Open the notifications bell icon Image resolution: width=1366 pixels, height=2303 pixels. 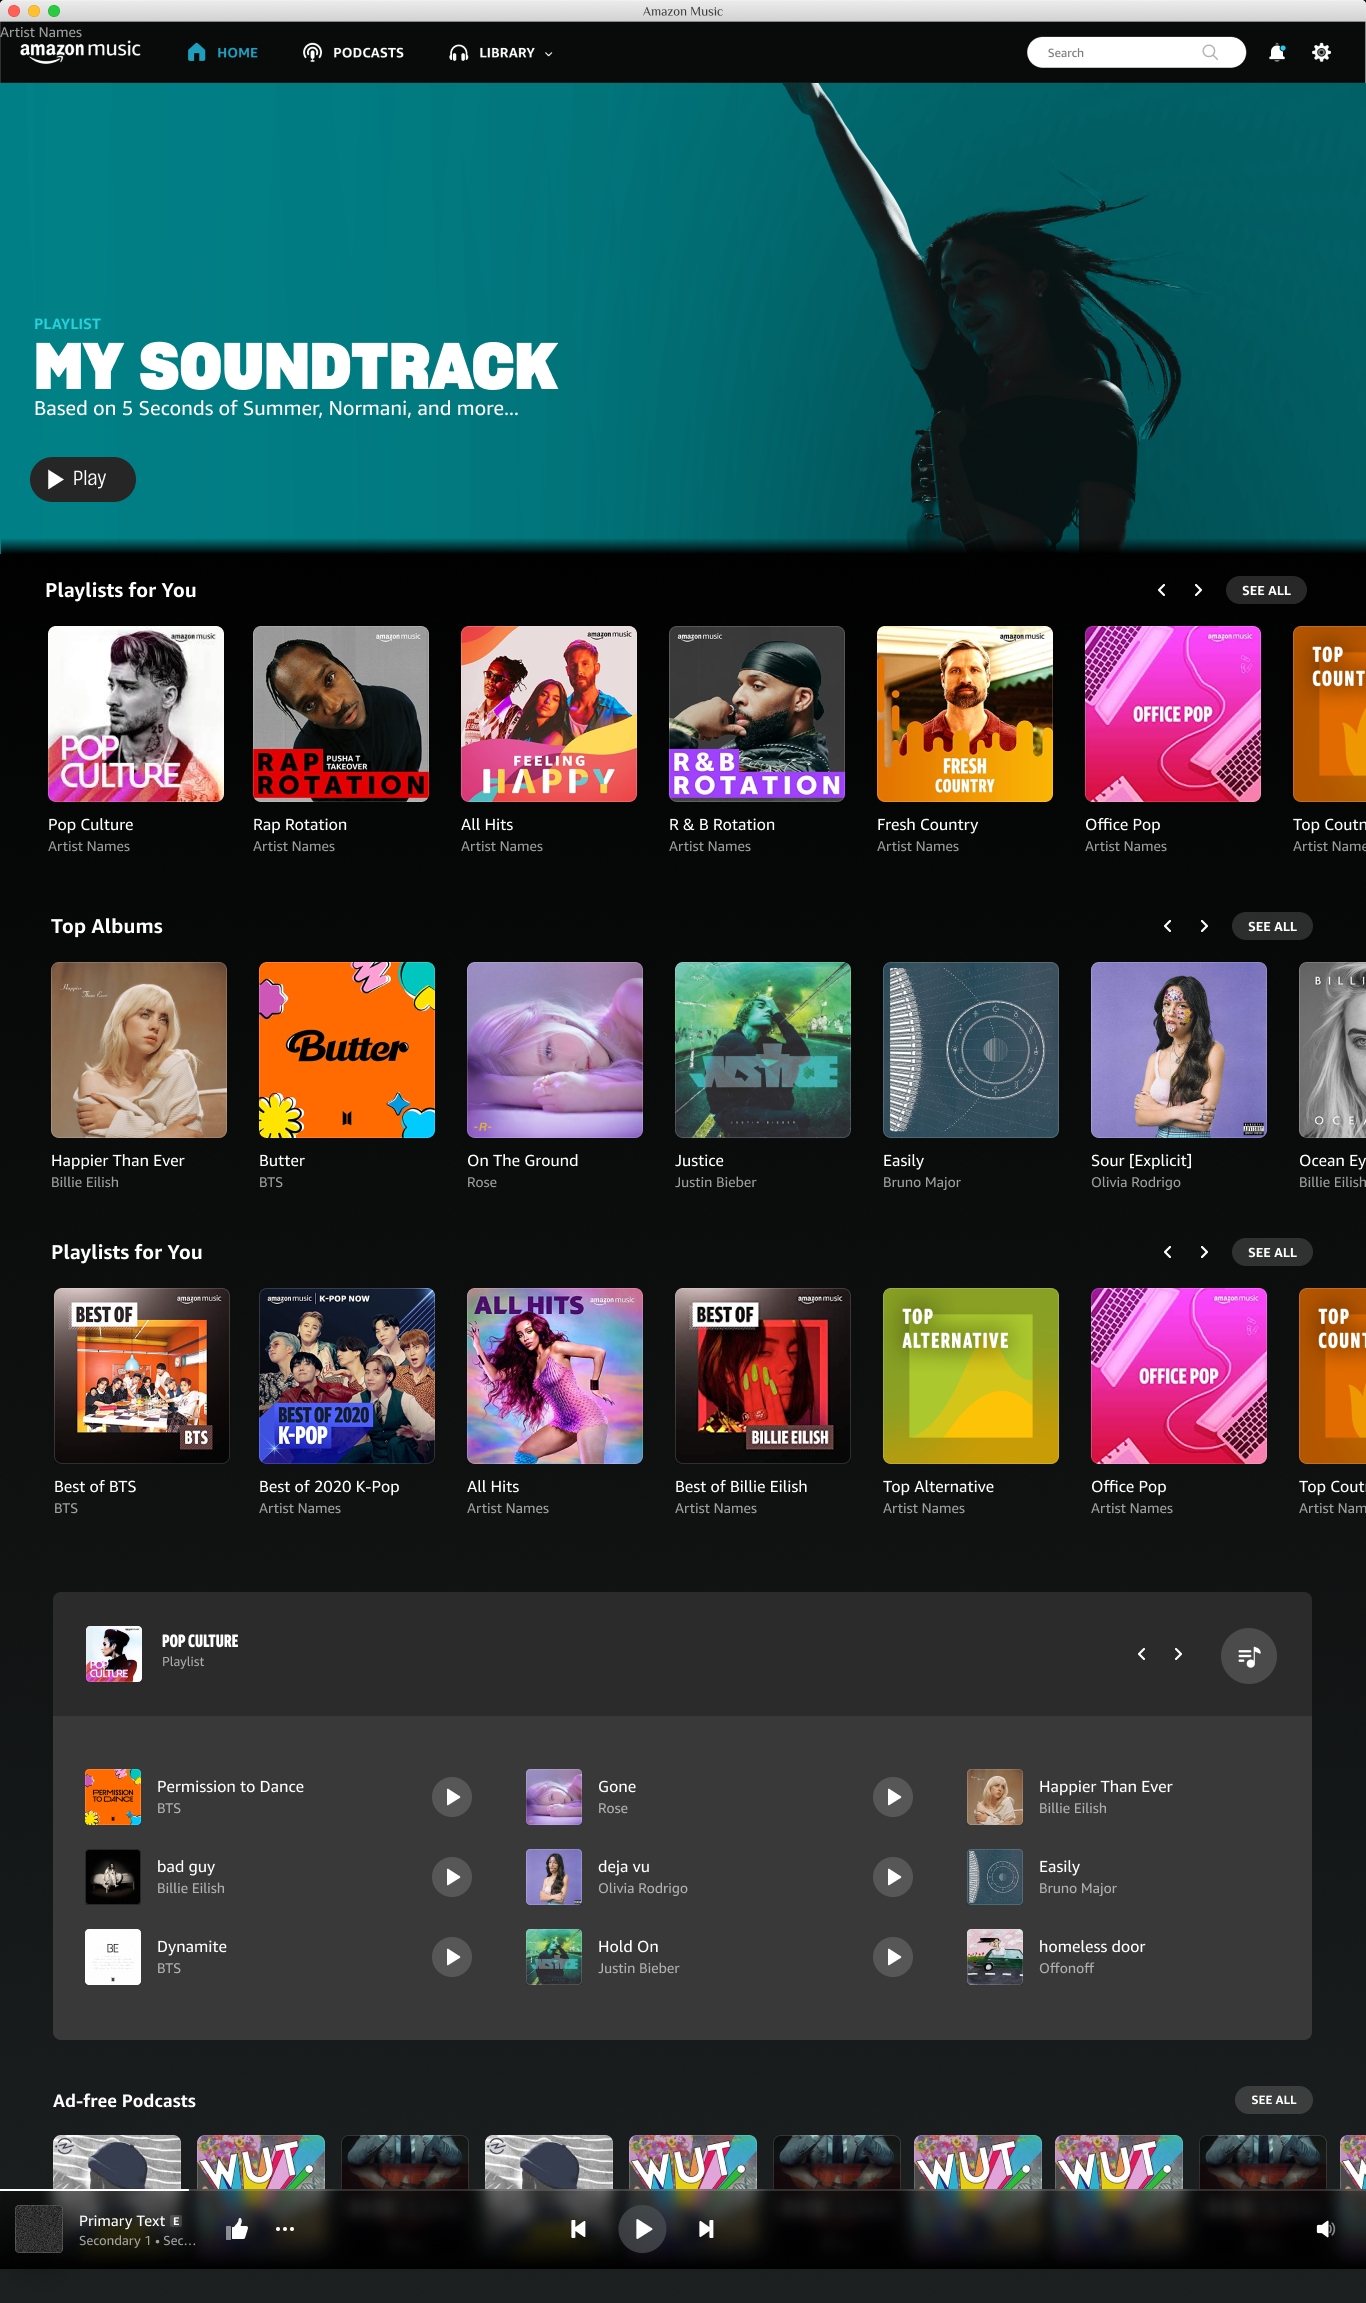tap(1277, 53)
